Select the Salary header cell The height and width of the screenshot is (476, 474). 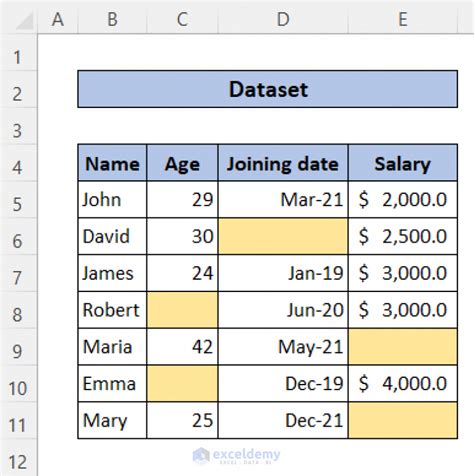[403, 163]
